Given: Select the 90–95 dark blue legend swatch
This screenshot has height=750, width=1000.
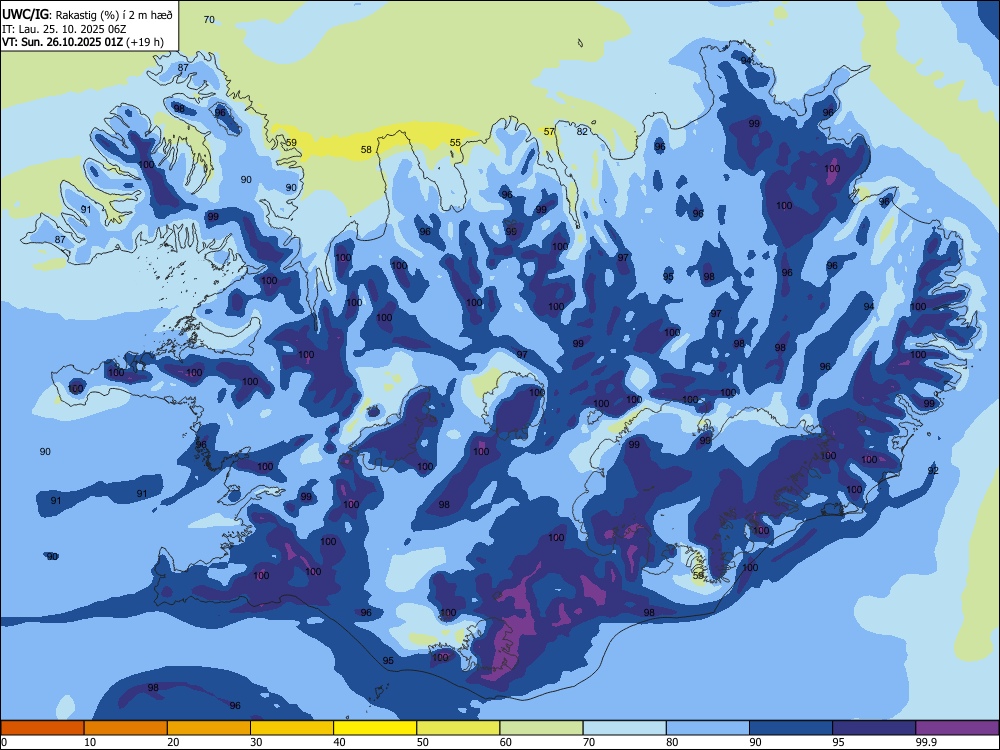Looking at the screenshot, I should [x=791, y=728].
